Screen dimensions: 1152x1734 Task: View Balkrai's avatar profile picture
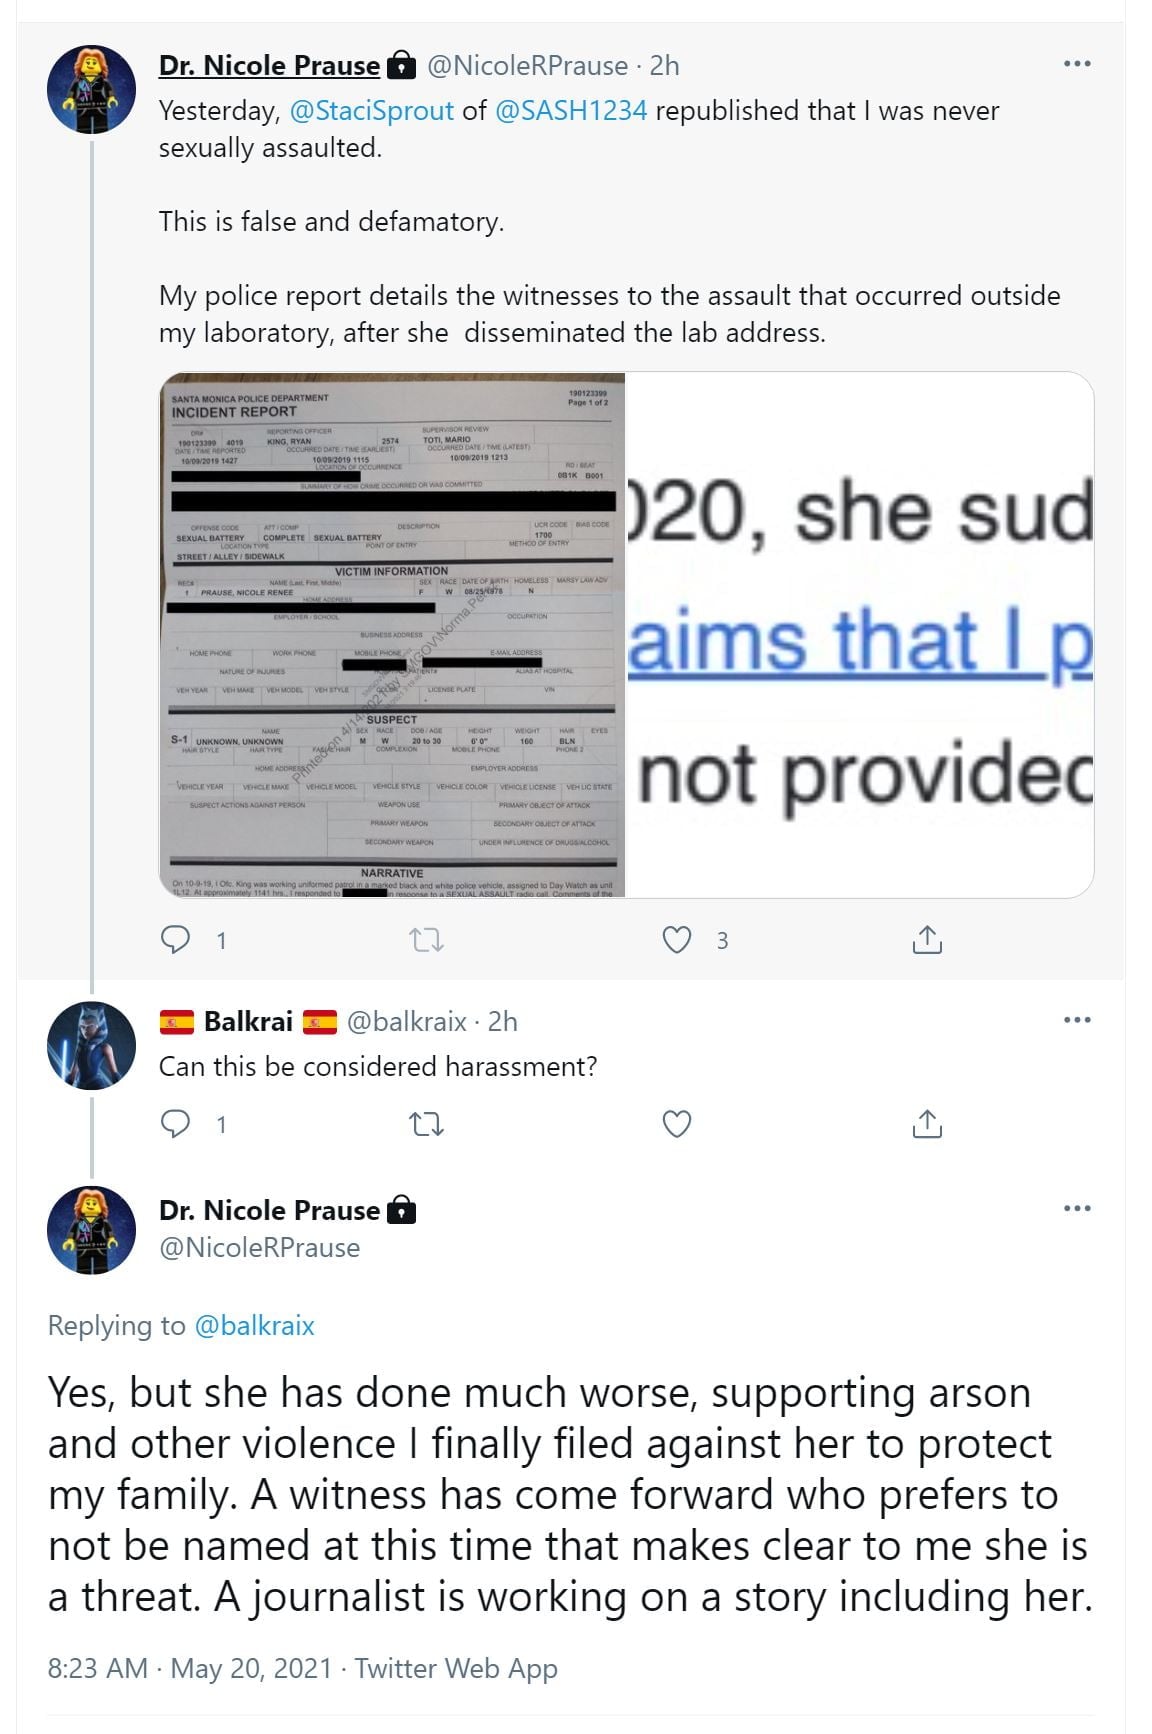click(91, 1045)
